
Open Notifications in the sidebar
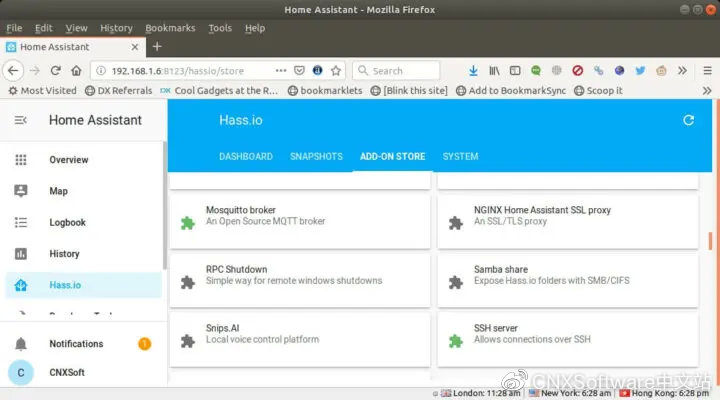pyautogui.click(x=76, y=344)
